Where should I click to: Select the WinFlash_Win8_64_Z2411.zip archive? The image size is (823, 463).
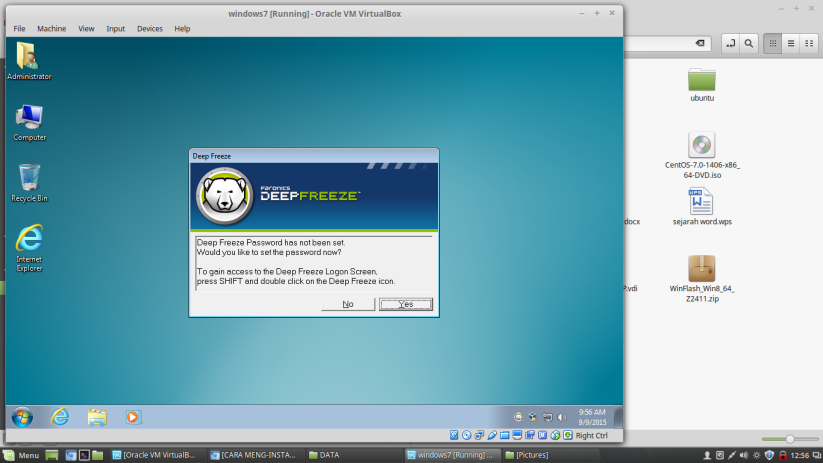point(702,279)
